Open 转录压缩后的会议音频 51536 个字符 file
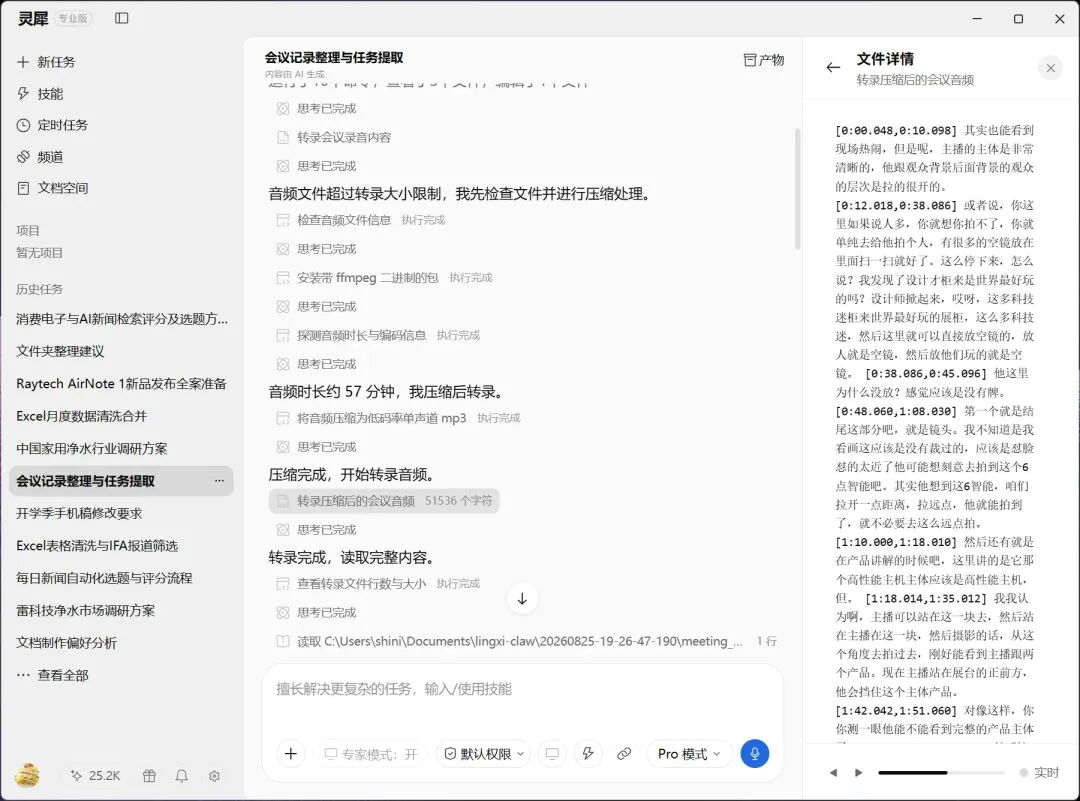 [384, 501]
